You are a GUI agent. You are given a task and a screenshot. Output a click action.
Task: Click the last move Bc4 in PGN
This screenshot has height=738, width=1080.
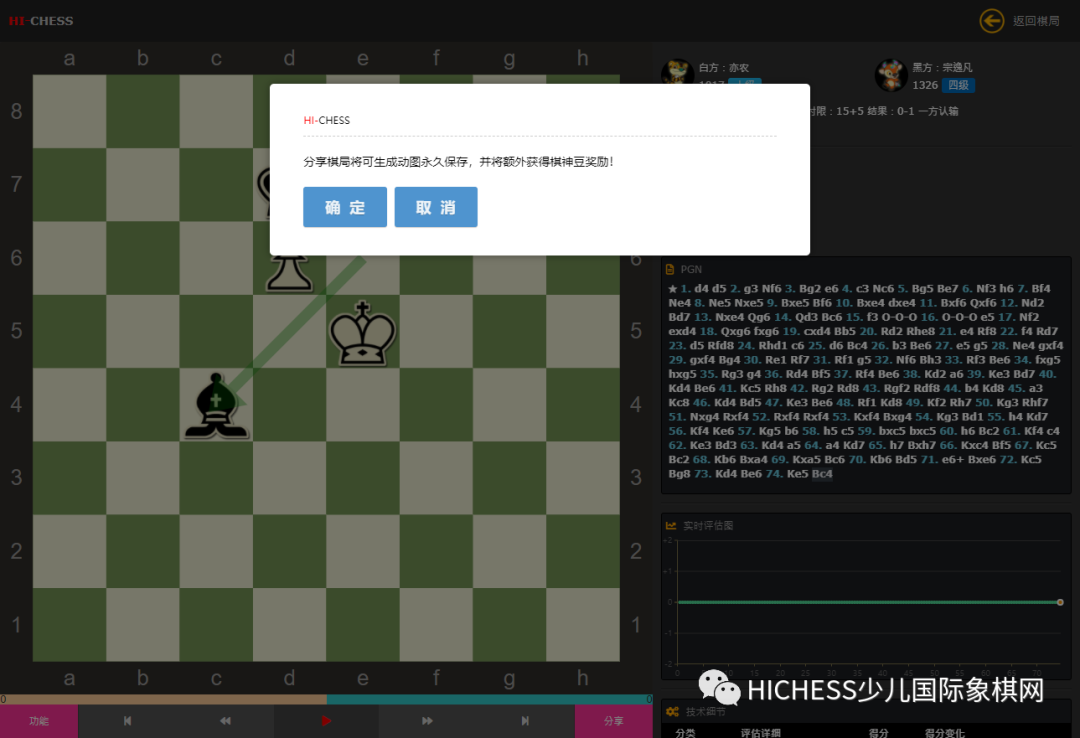(822, 474)
